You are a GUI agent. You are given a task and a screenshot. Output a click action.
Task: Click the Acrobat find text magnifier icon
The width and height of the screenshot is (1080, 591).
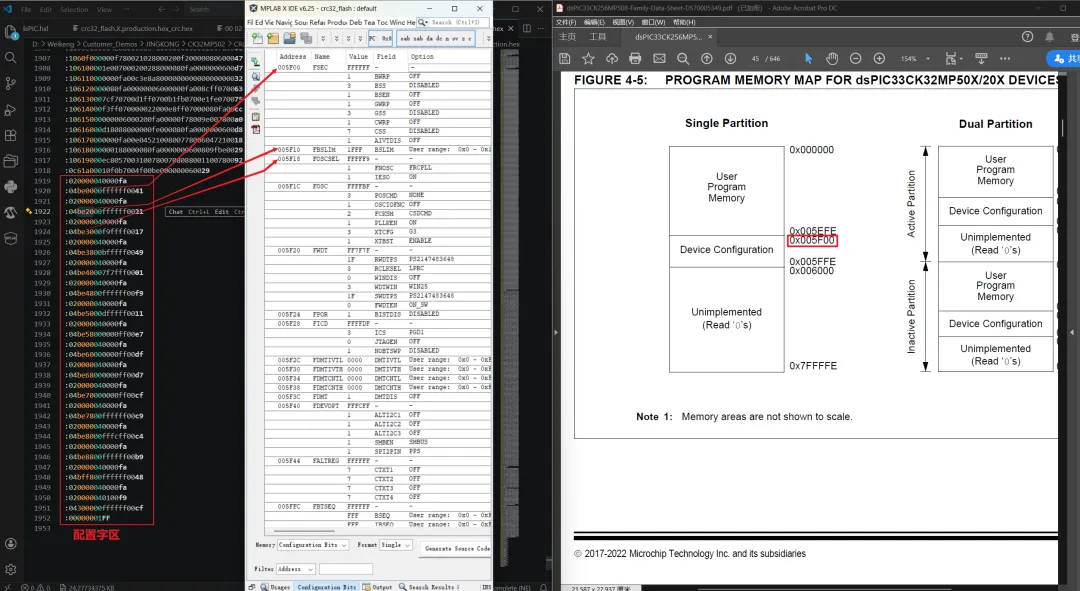683,59
